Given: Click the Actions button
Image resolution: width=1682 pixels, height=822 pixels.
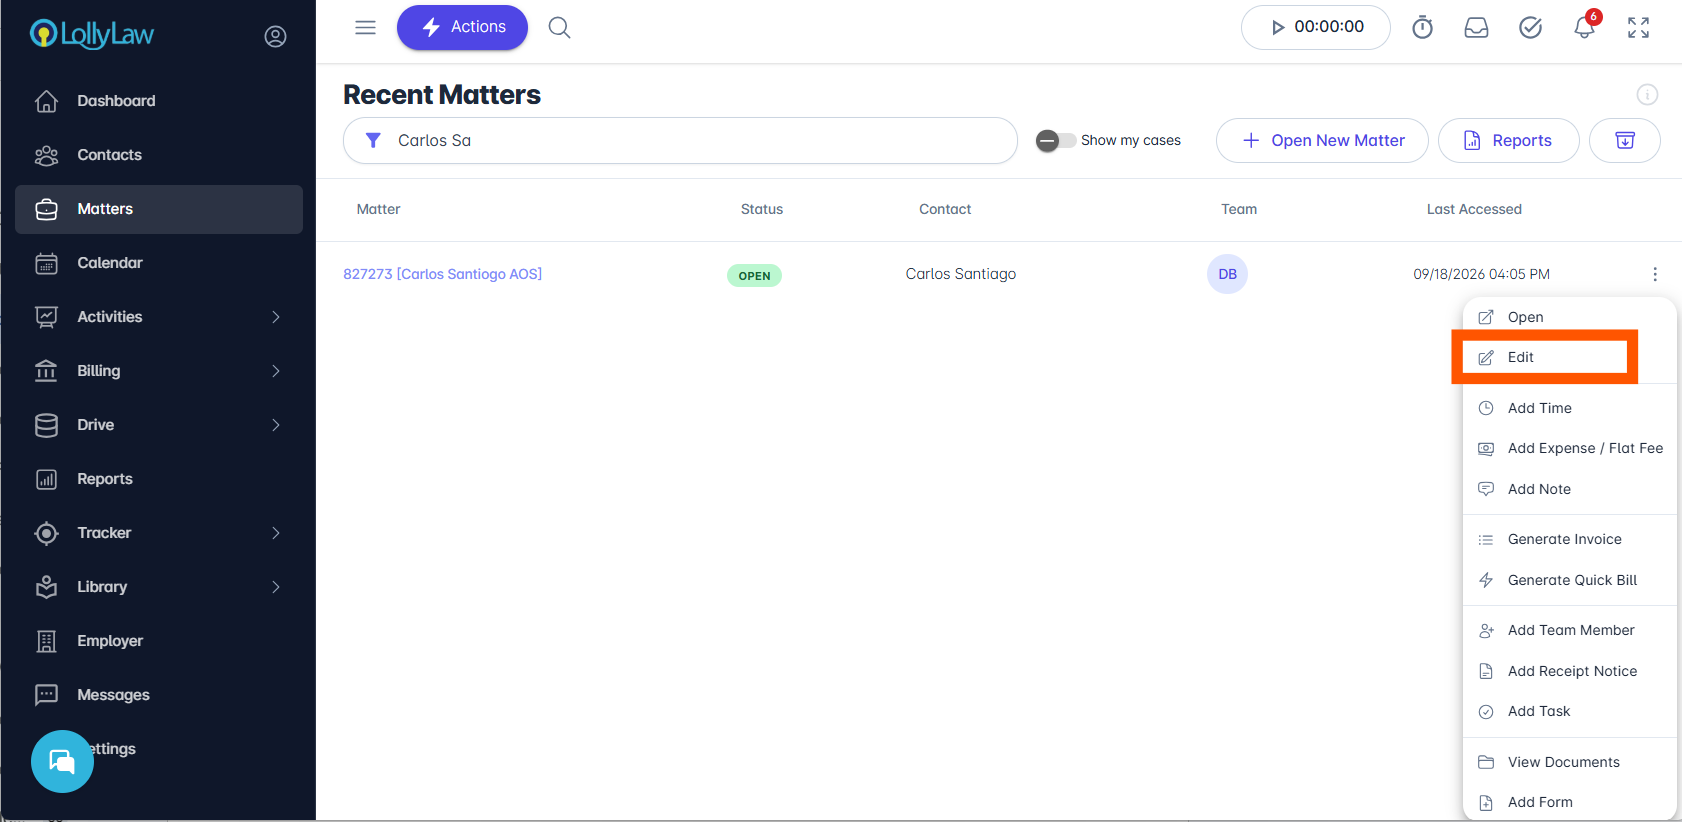Looking at the screenshot, I should coord(462,27).
